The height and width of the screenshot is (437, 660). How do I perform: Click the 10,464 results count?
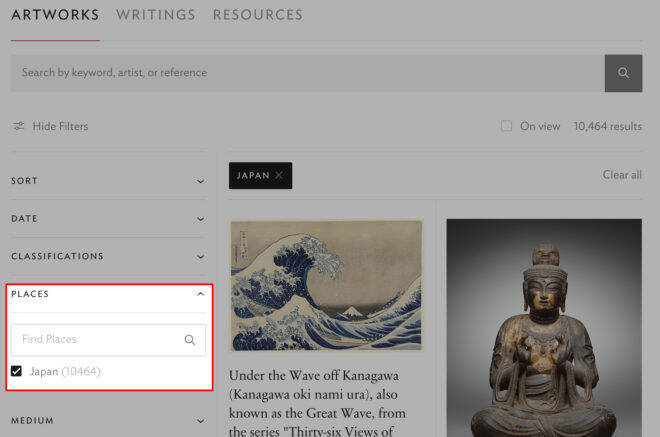[x=607, y=126]
